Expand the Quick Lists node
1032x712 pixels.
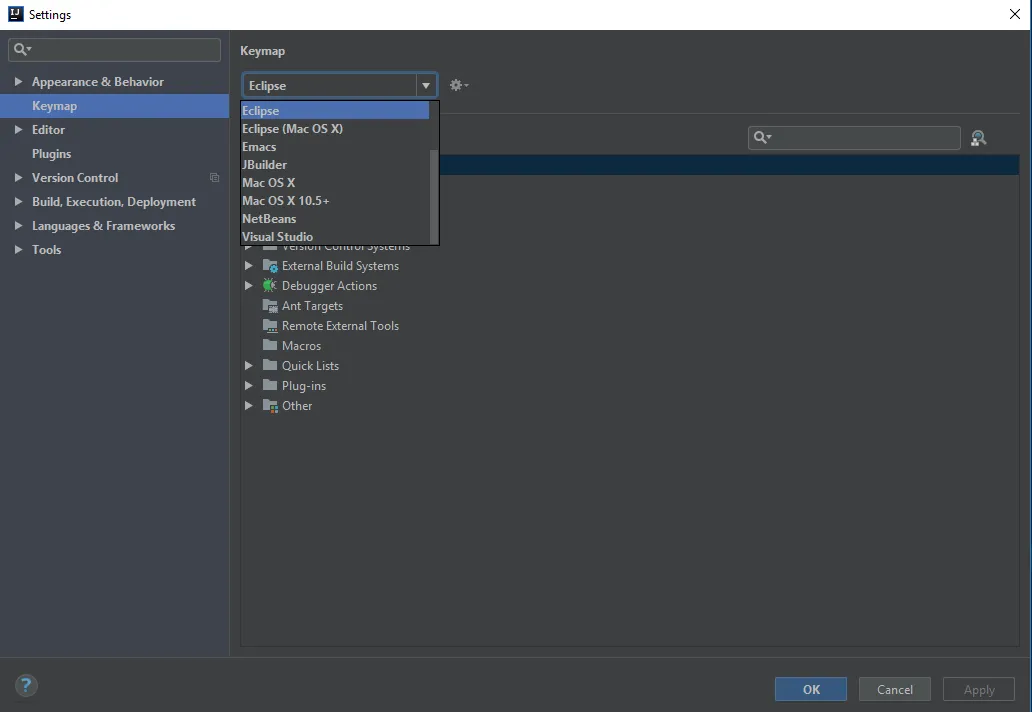[249, 365]
